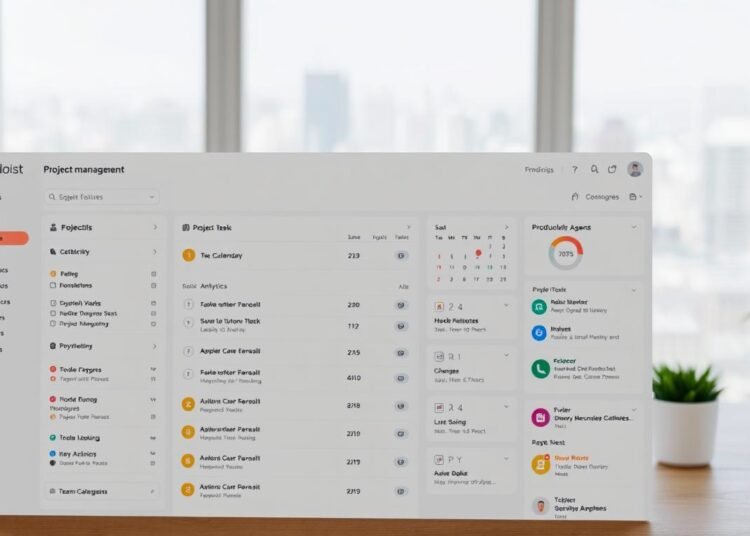Expand the Hock Falsates card chevron
750x536 pixels.
[506, 305]
